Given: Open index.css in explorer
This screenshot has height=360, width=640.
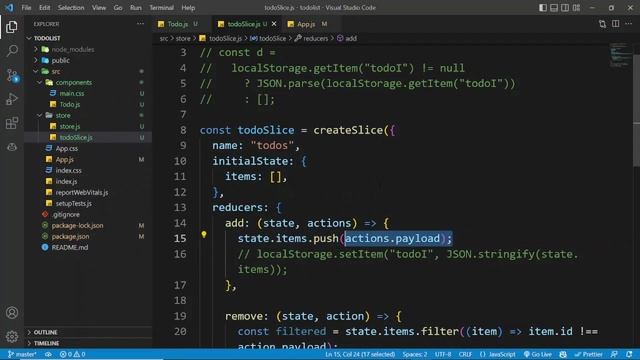Looking at the screenshot, I should [x=69, y=171].
